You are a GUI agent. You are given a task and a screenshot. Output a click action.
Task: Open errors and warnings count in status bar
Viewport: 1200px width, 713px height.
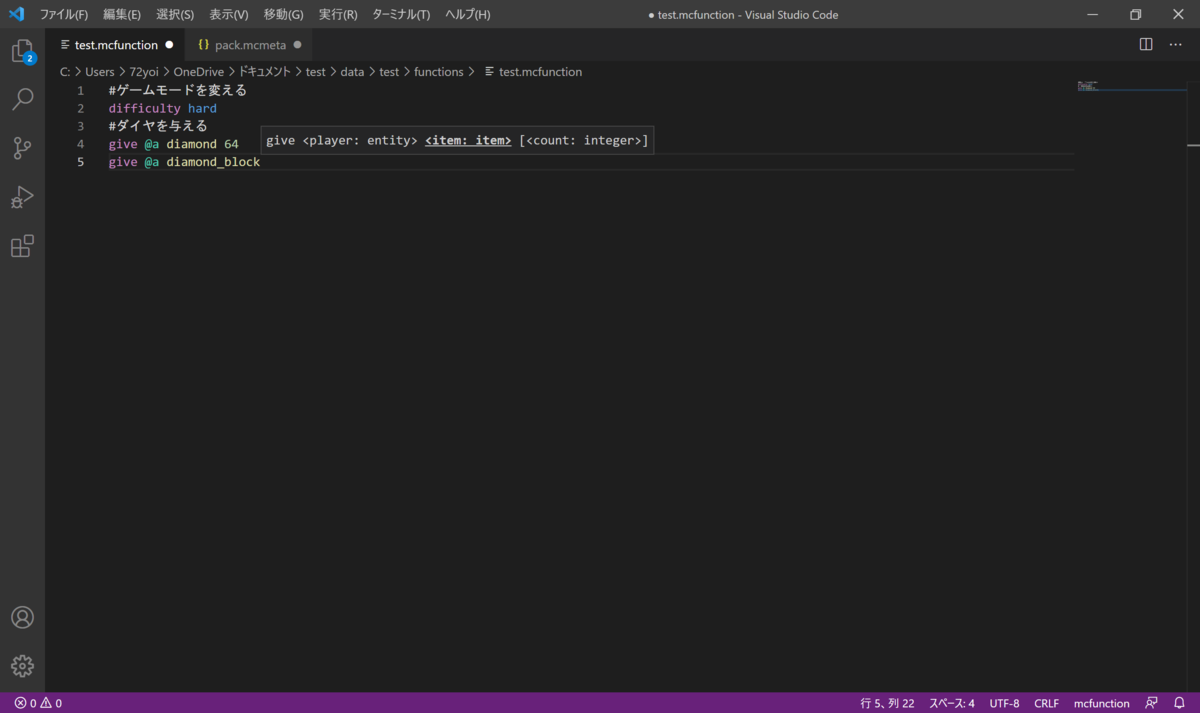pos(38,703)
